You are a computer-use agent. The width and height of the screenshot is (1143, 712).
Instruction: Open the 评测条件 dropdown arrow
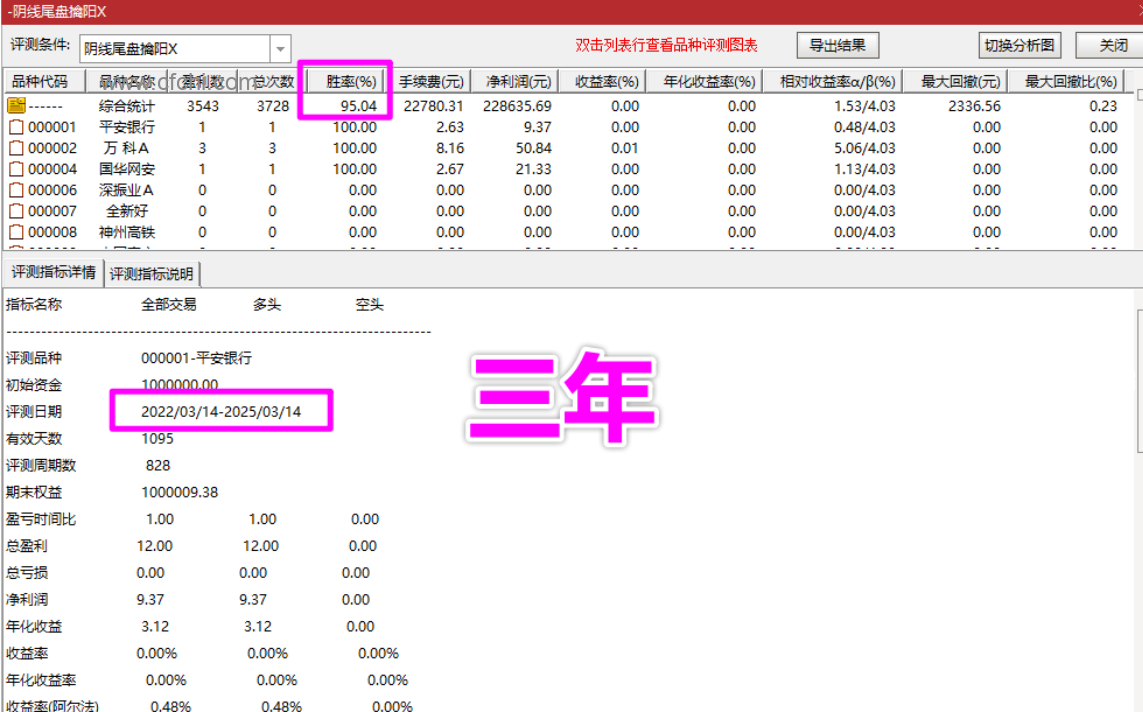(x=281, y=50)
